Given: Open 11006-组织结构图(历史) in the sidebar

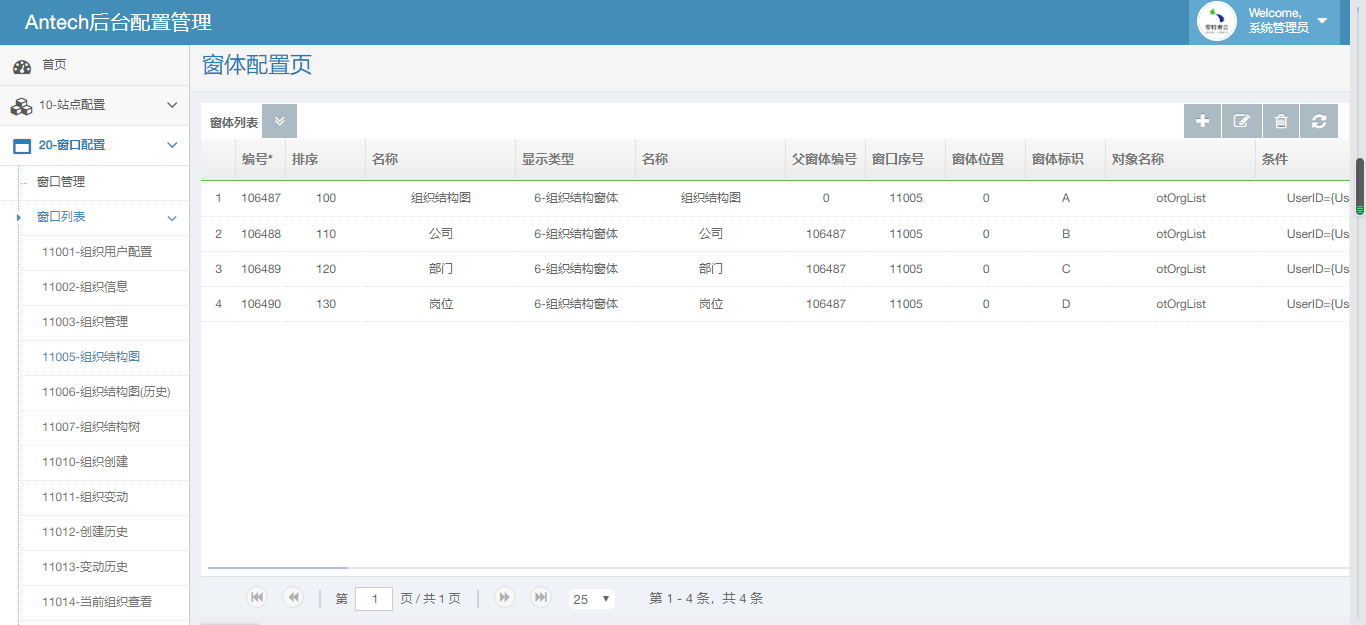Looking at the screenshot, I should click(106, 392).
